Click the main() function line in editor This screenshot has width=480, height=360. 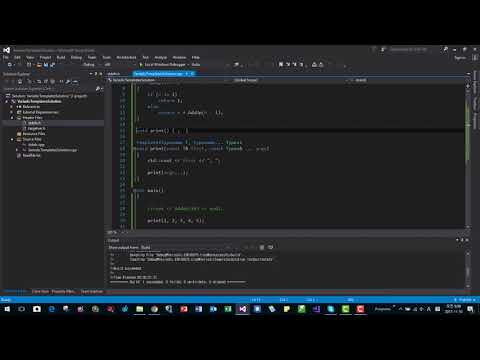(x=149, y=190)
